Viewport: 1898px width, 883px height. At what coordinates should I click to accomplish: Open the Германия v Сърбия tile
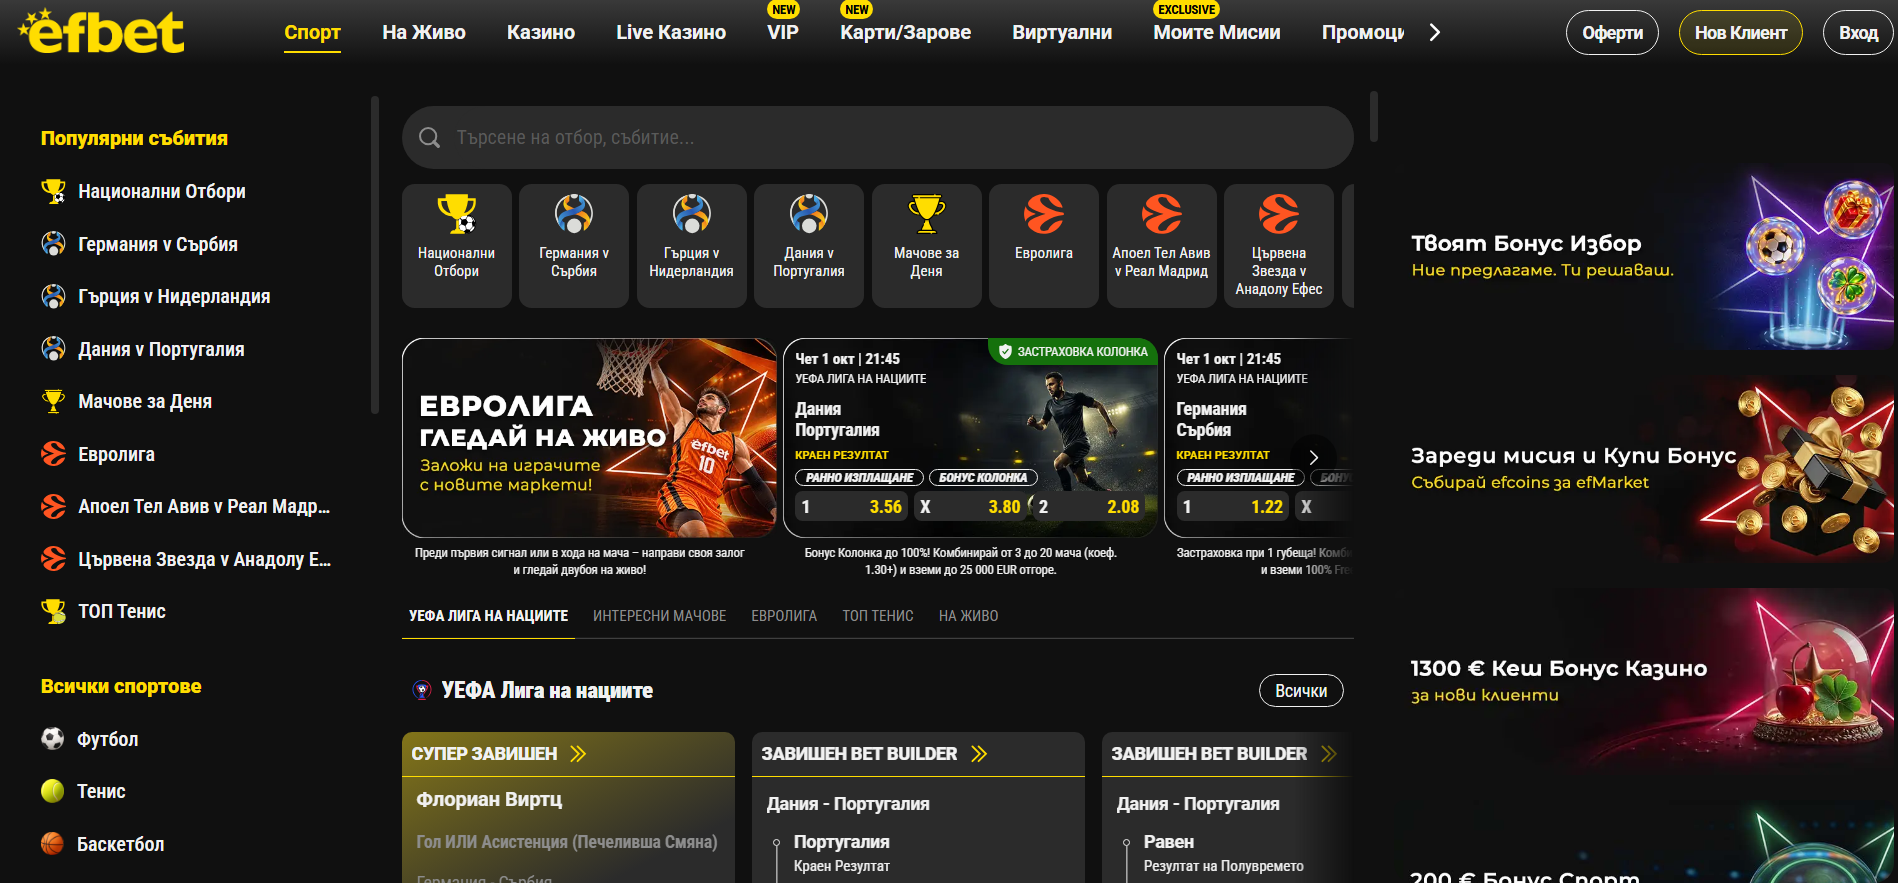(574, 245)
